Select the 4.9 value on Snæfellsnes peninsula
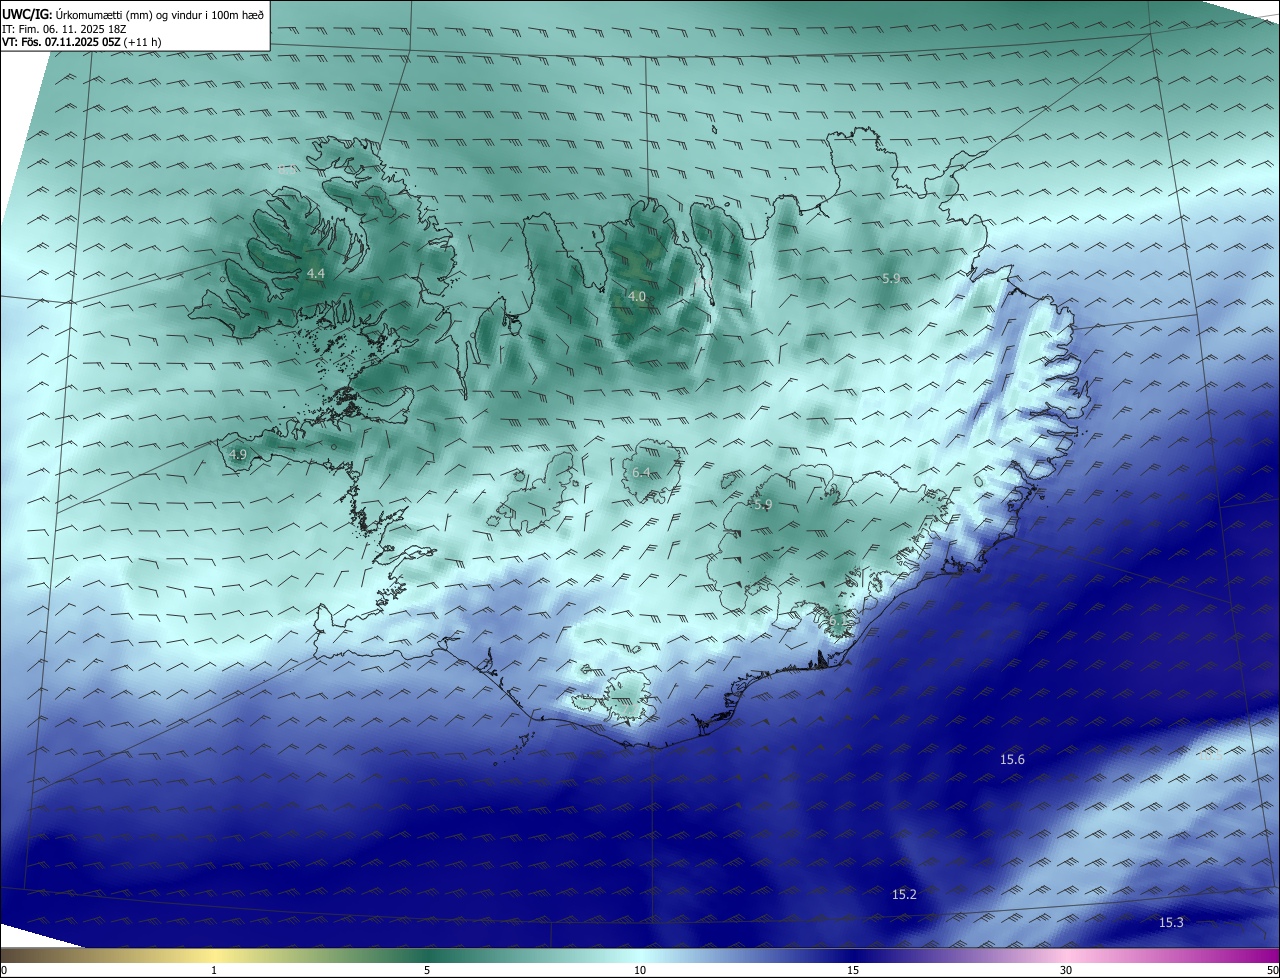 238,454
